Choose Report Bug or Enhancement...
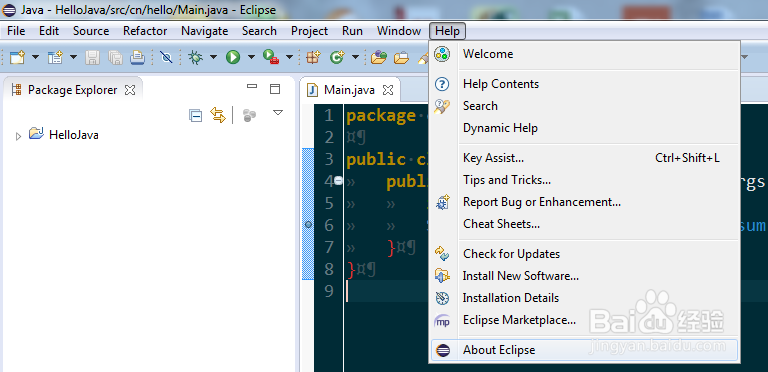 [584, 202]
